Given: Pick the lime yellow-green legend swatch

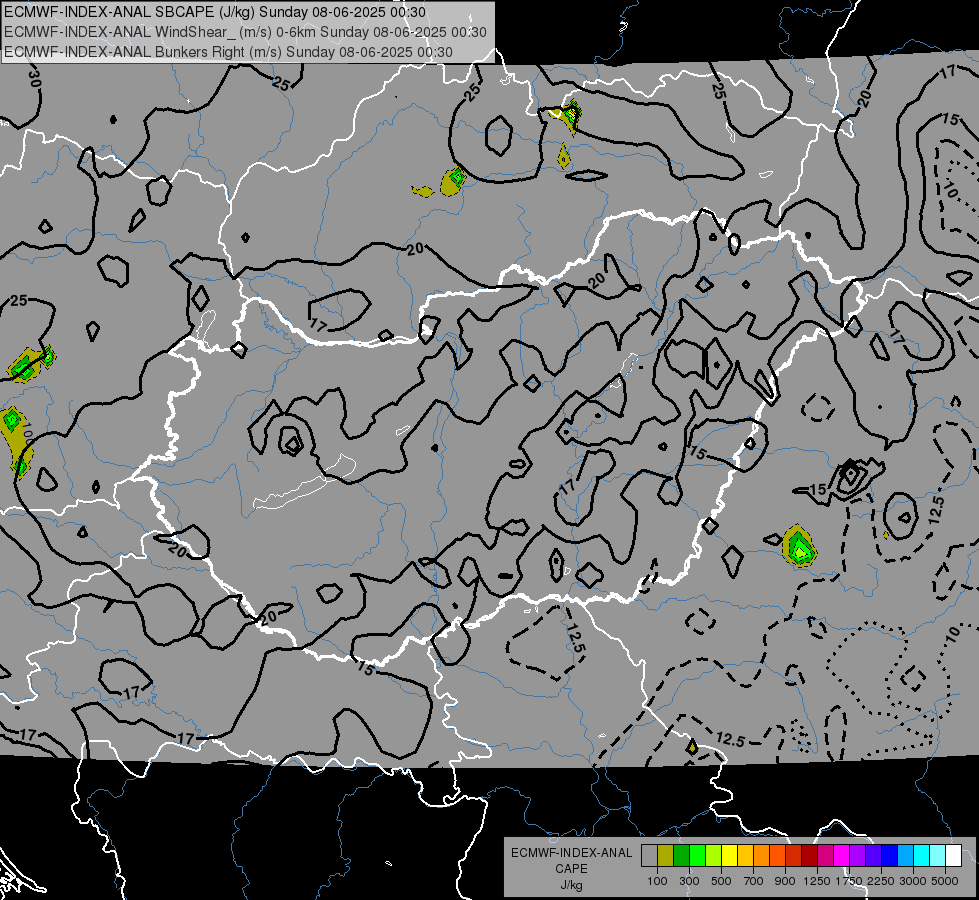Looking at the screenshot, I should click(x=713, y=856).
